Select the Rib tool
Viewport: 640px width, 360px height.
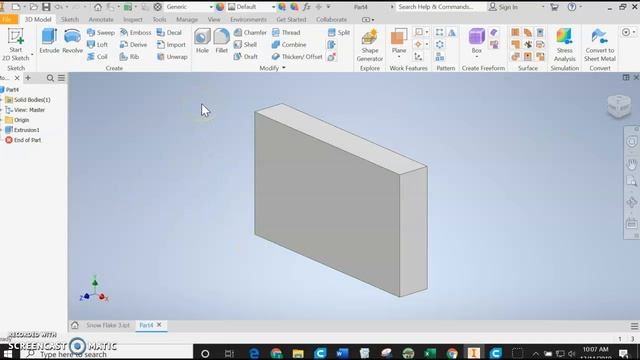pyautogui.click(x=129, y=57)
